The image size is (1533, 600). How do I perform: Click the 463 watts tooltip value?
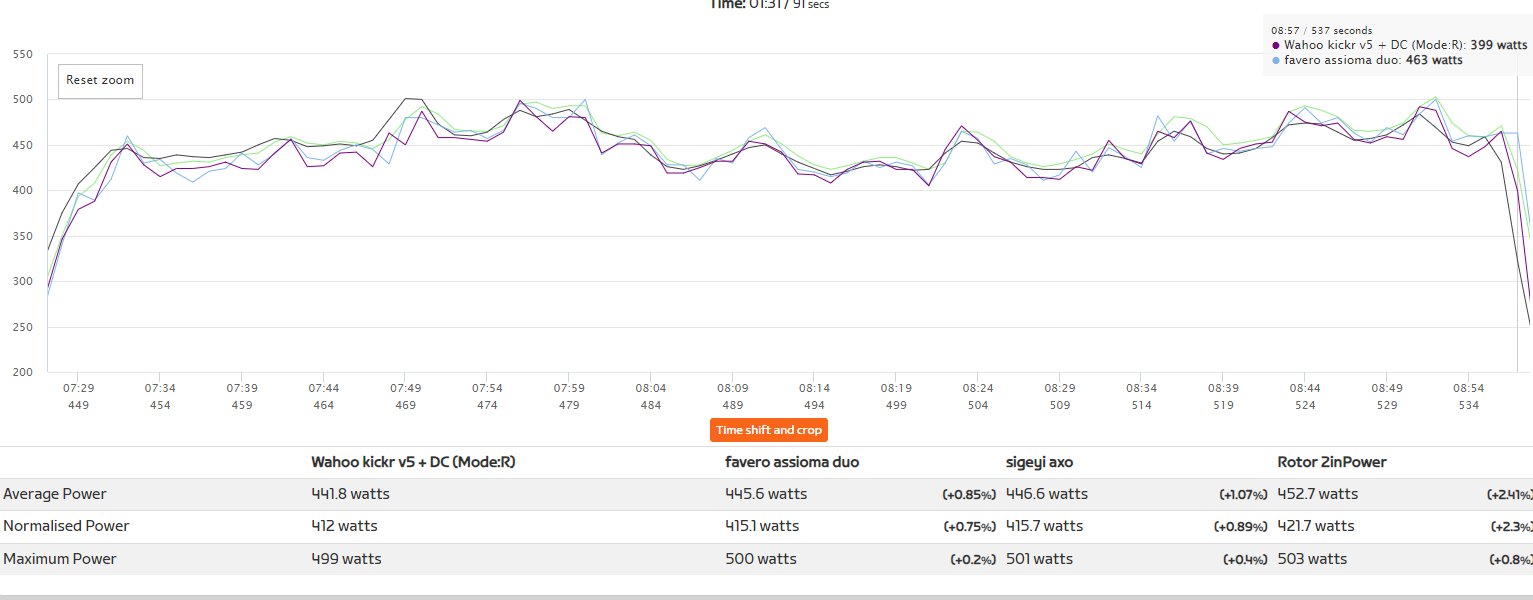pos(1434,60)
